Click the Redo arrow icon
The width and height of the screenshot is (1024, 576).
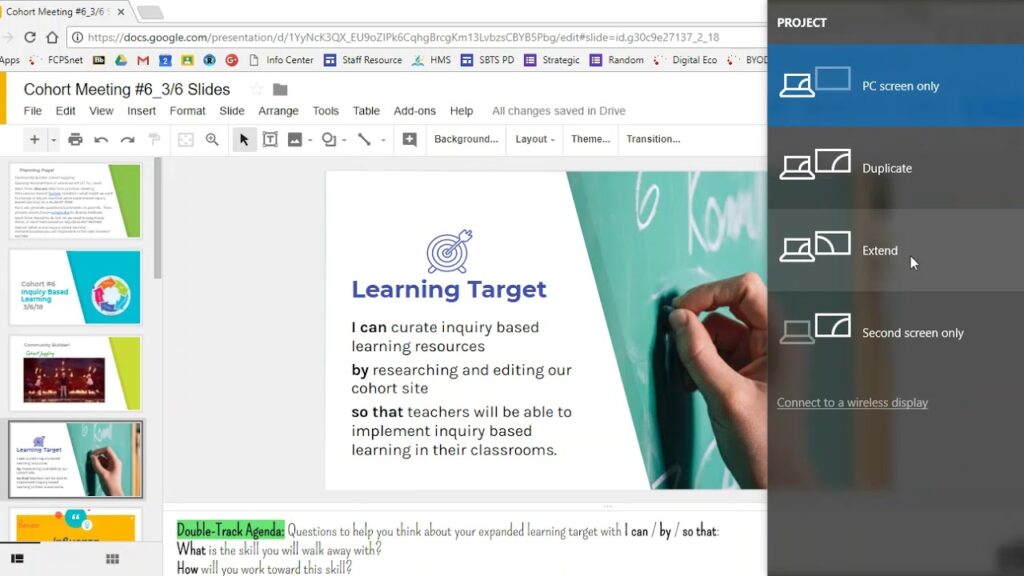click(x=128, y=140)
